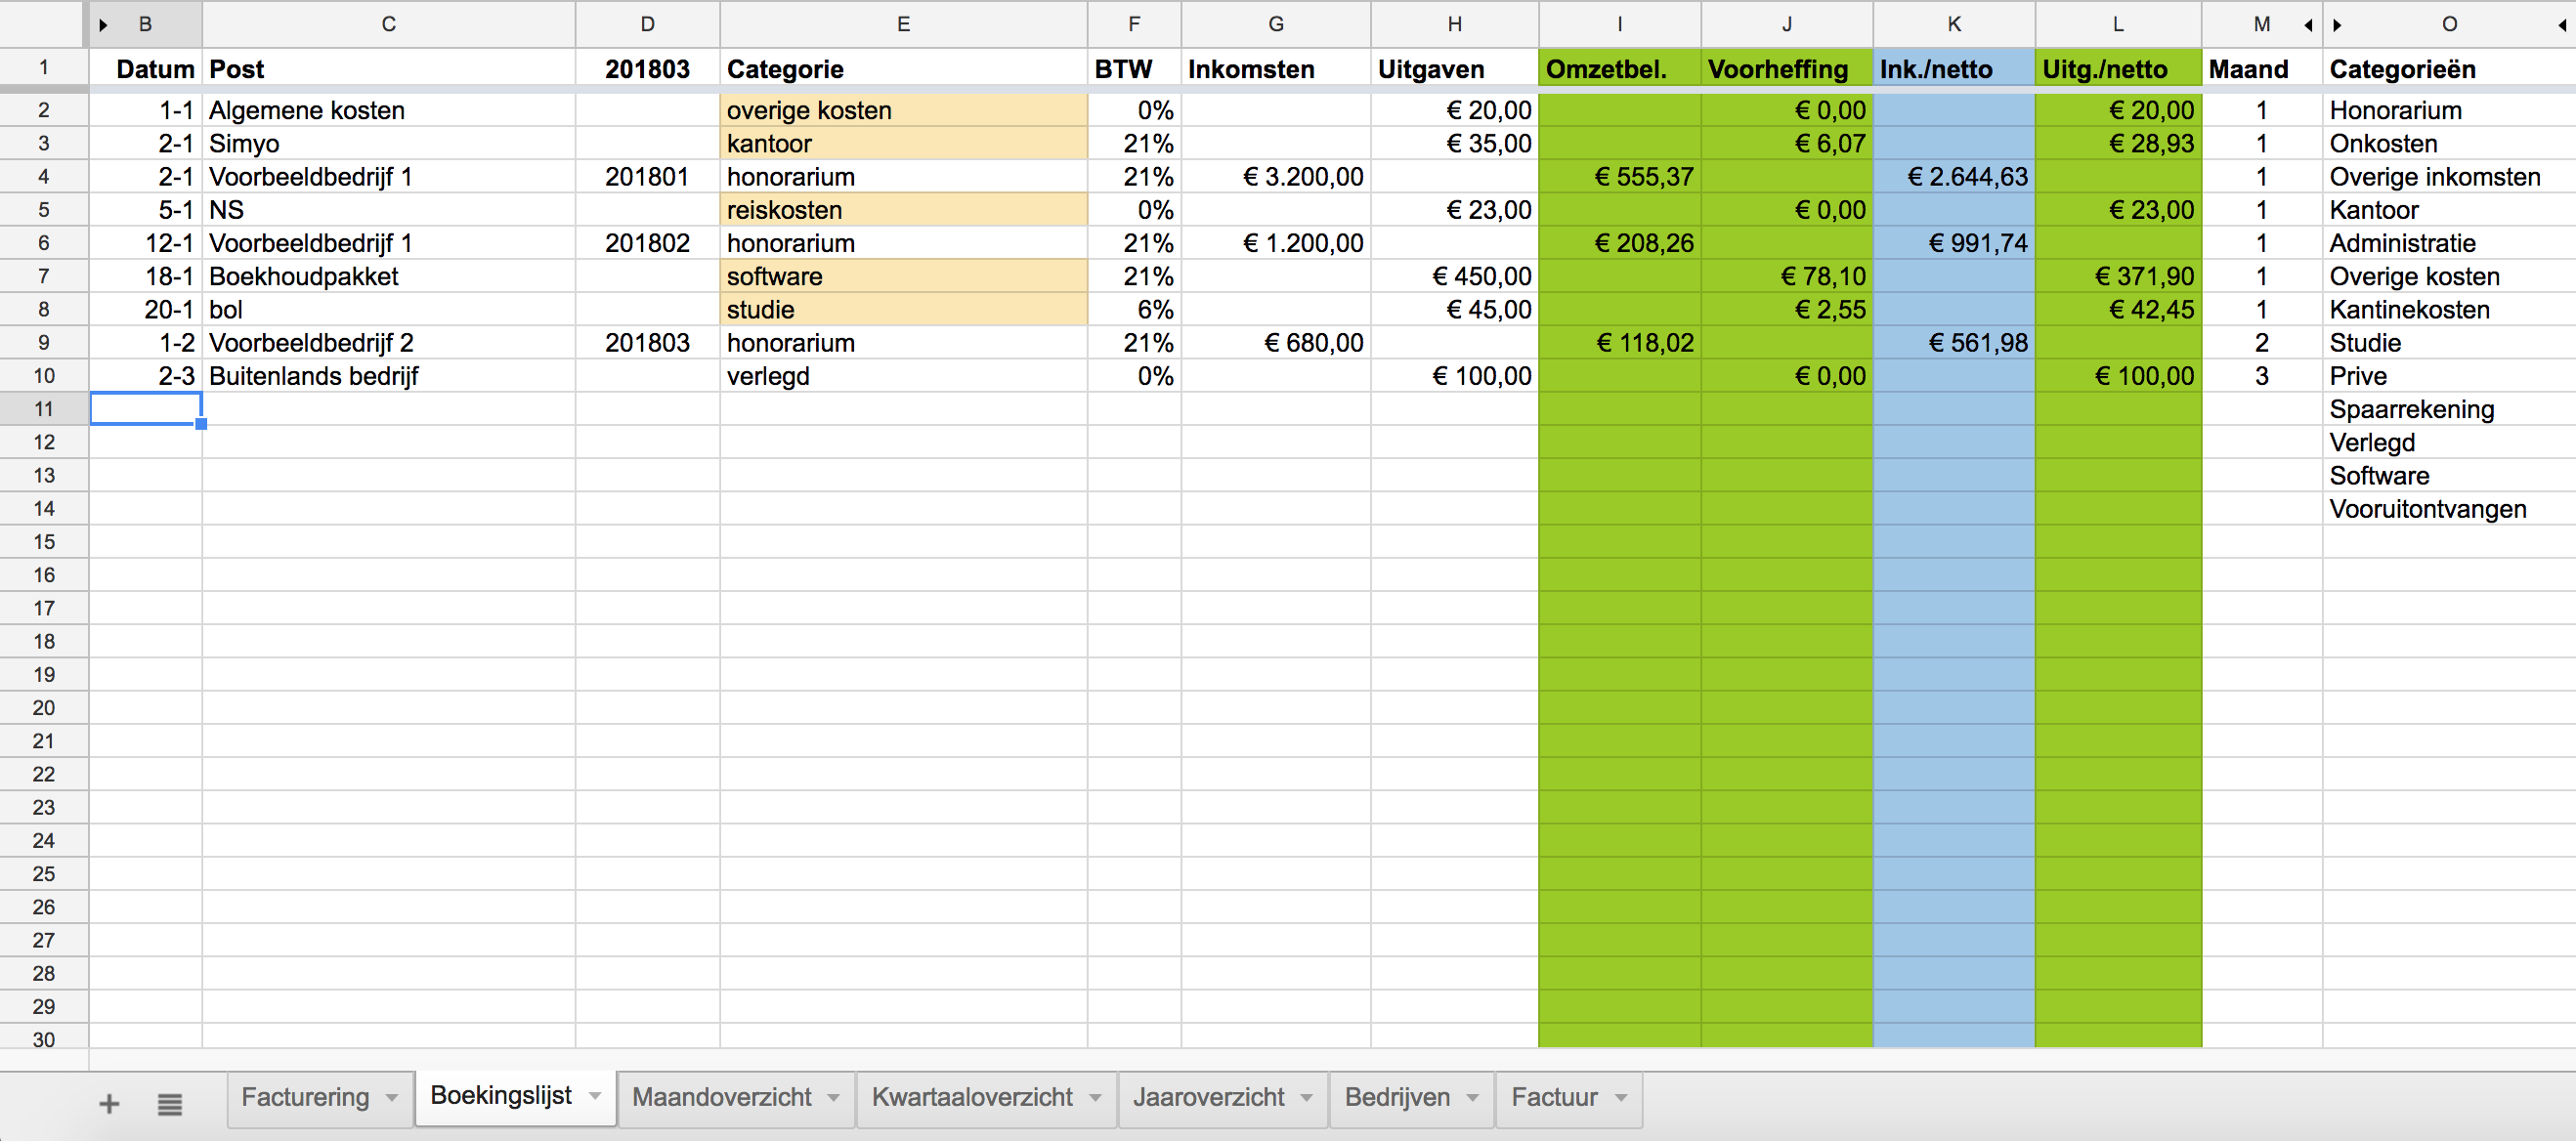The width and height of the screenshot is (2576, 1141).
Task: Select the 201801 invoice number cell
Action: pos(647,177)
